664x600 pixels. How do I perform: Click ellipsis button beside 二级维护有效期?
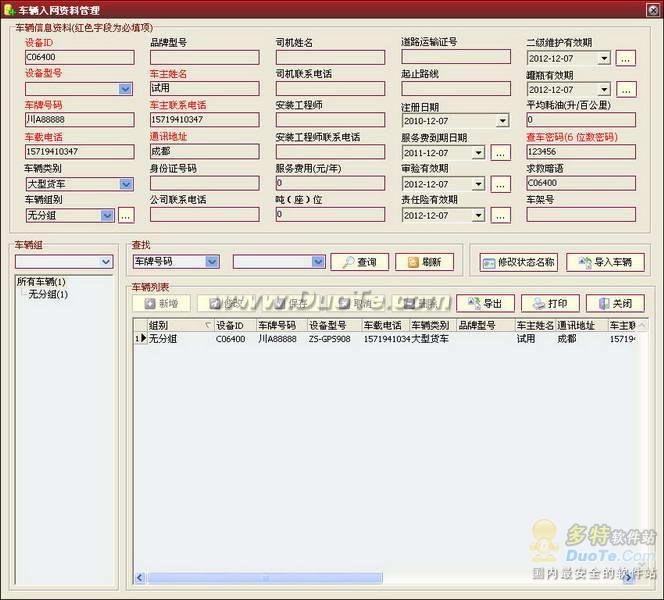(625, 58)
